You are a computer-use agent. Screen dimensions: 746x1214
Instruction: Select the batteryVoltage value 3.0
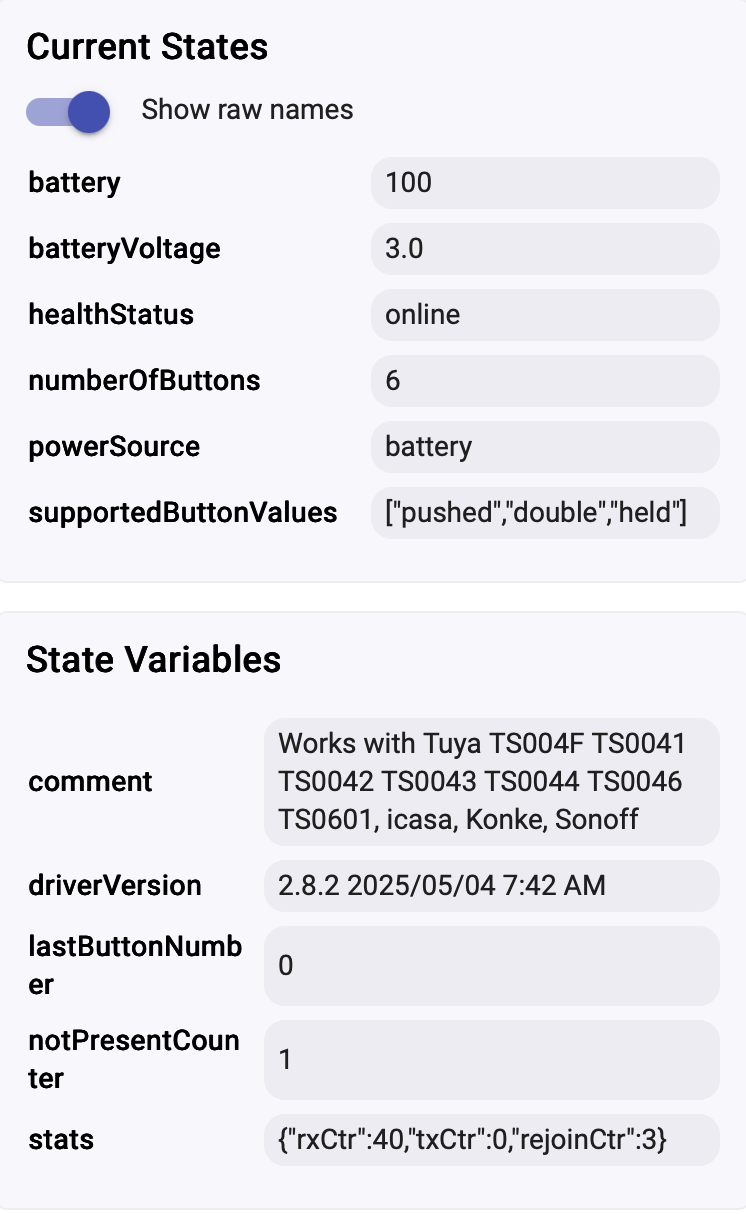click(x=545, y=249)
